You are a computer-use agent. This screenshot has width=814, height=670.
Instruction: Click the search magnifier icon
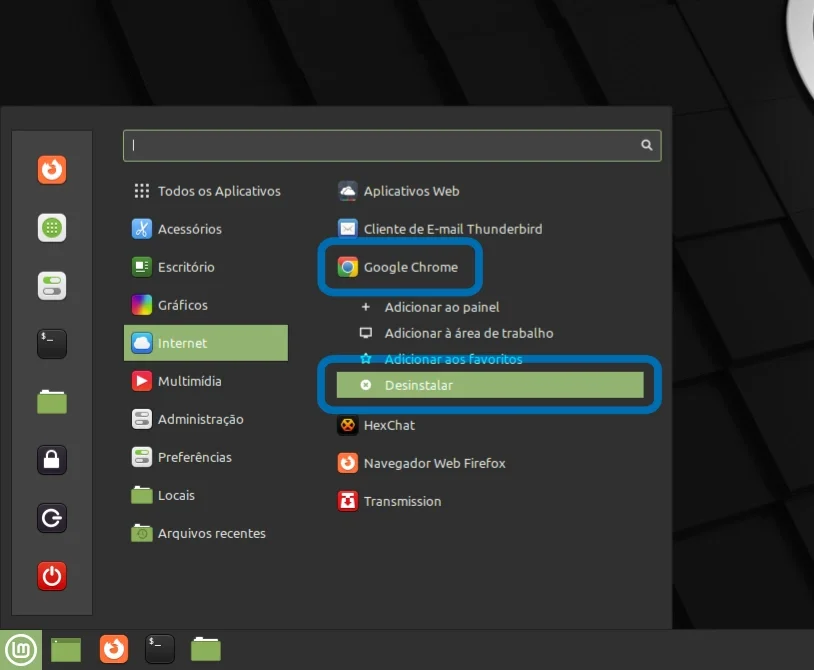646,145
